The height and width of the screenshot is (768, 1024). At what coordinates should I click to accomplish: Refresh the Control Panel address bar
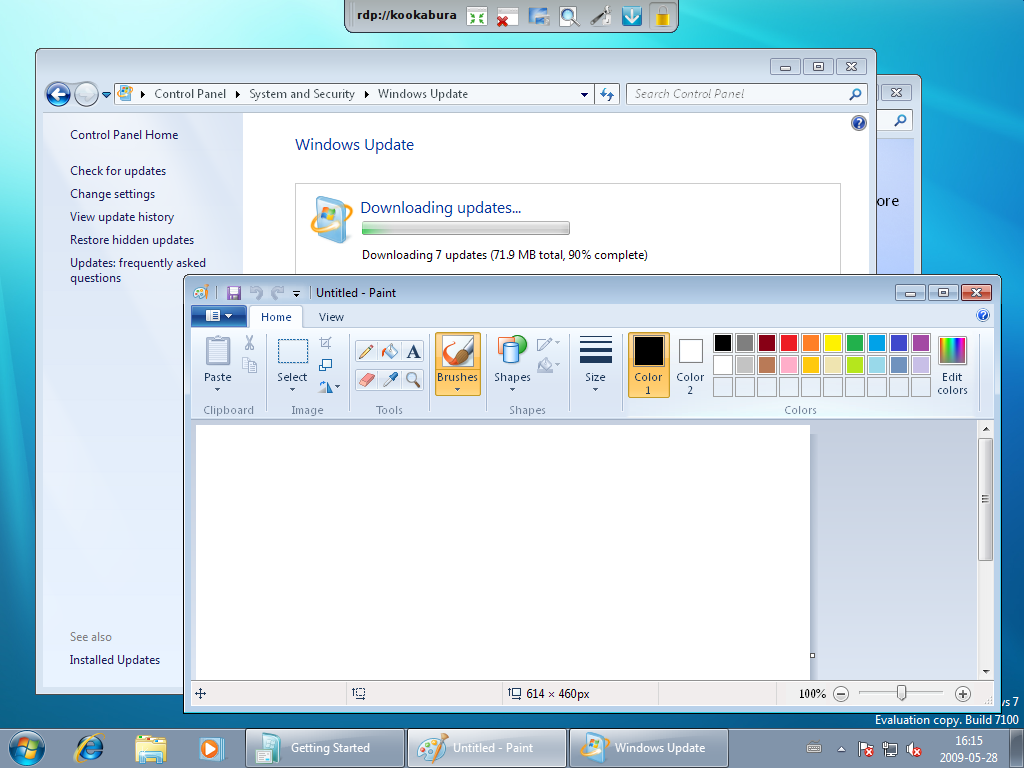pyautogui.click(x=607, y=94)
